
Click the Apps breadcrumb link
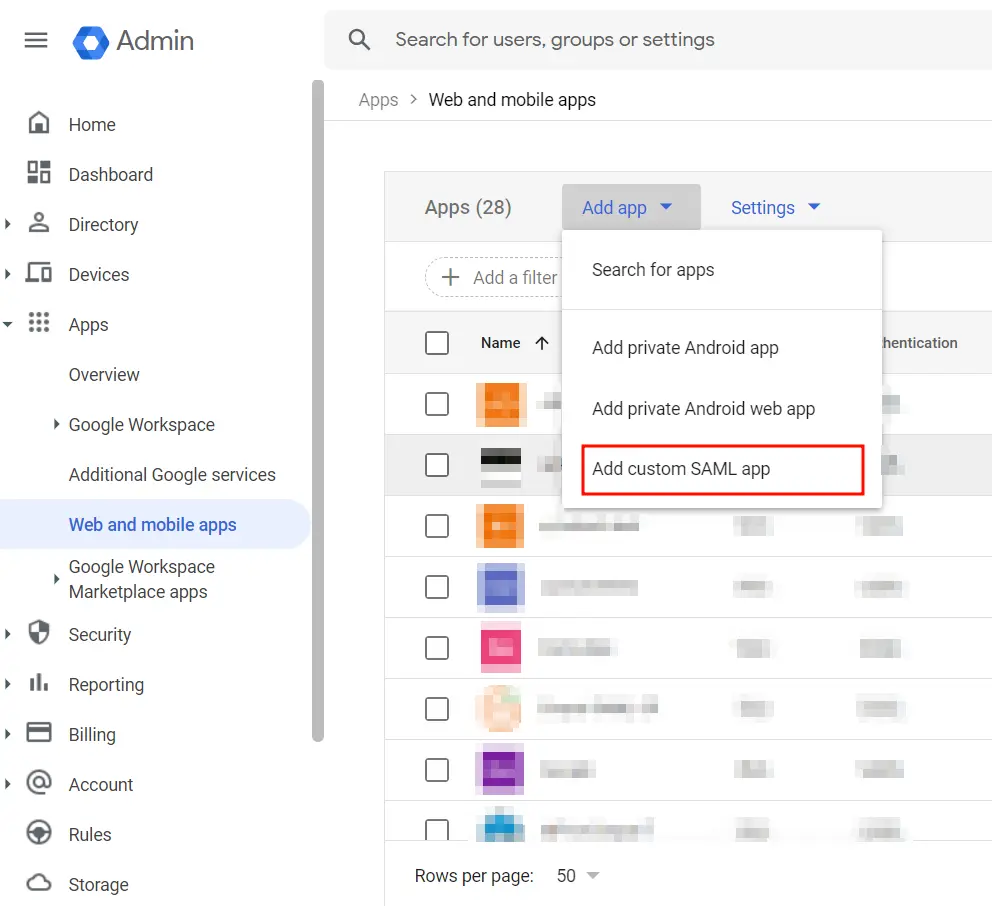click(378, 100)
